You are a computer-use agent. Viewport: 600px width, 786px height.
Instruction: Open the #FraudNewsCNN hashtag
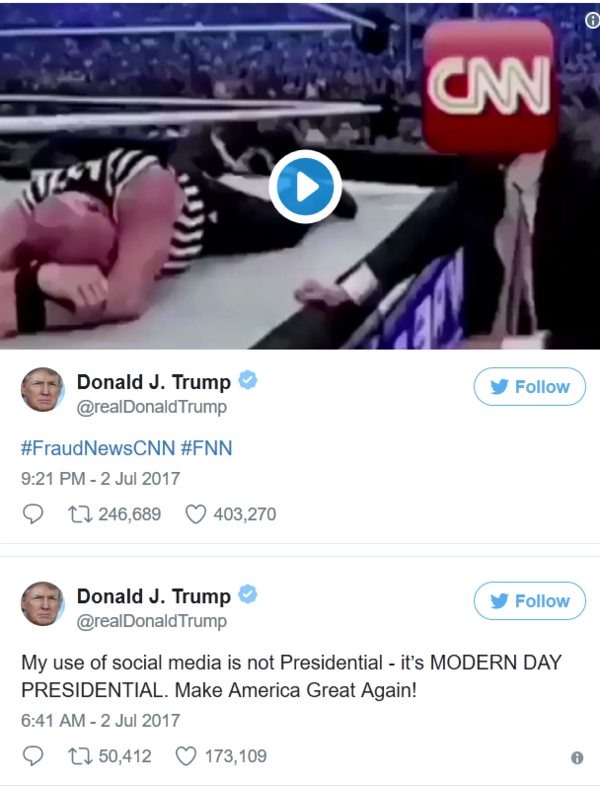coord(98,448)
